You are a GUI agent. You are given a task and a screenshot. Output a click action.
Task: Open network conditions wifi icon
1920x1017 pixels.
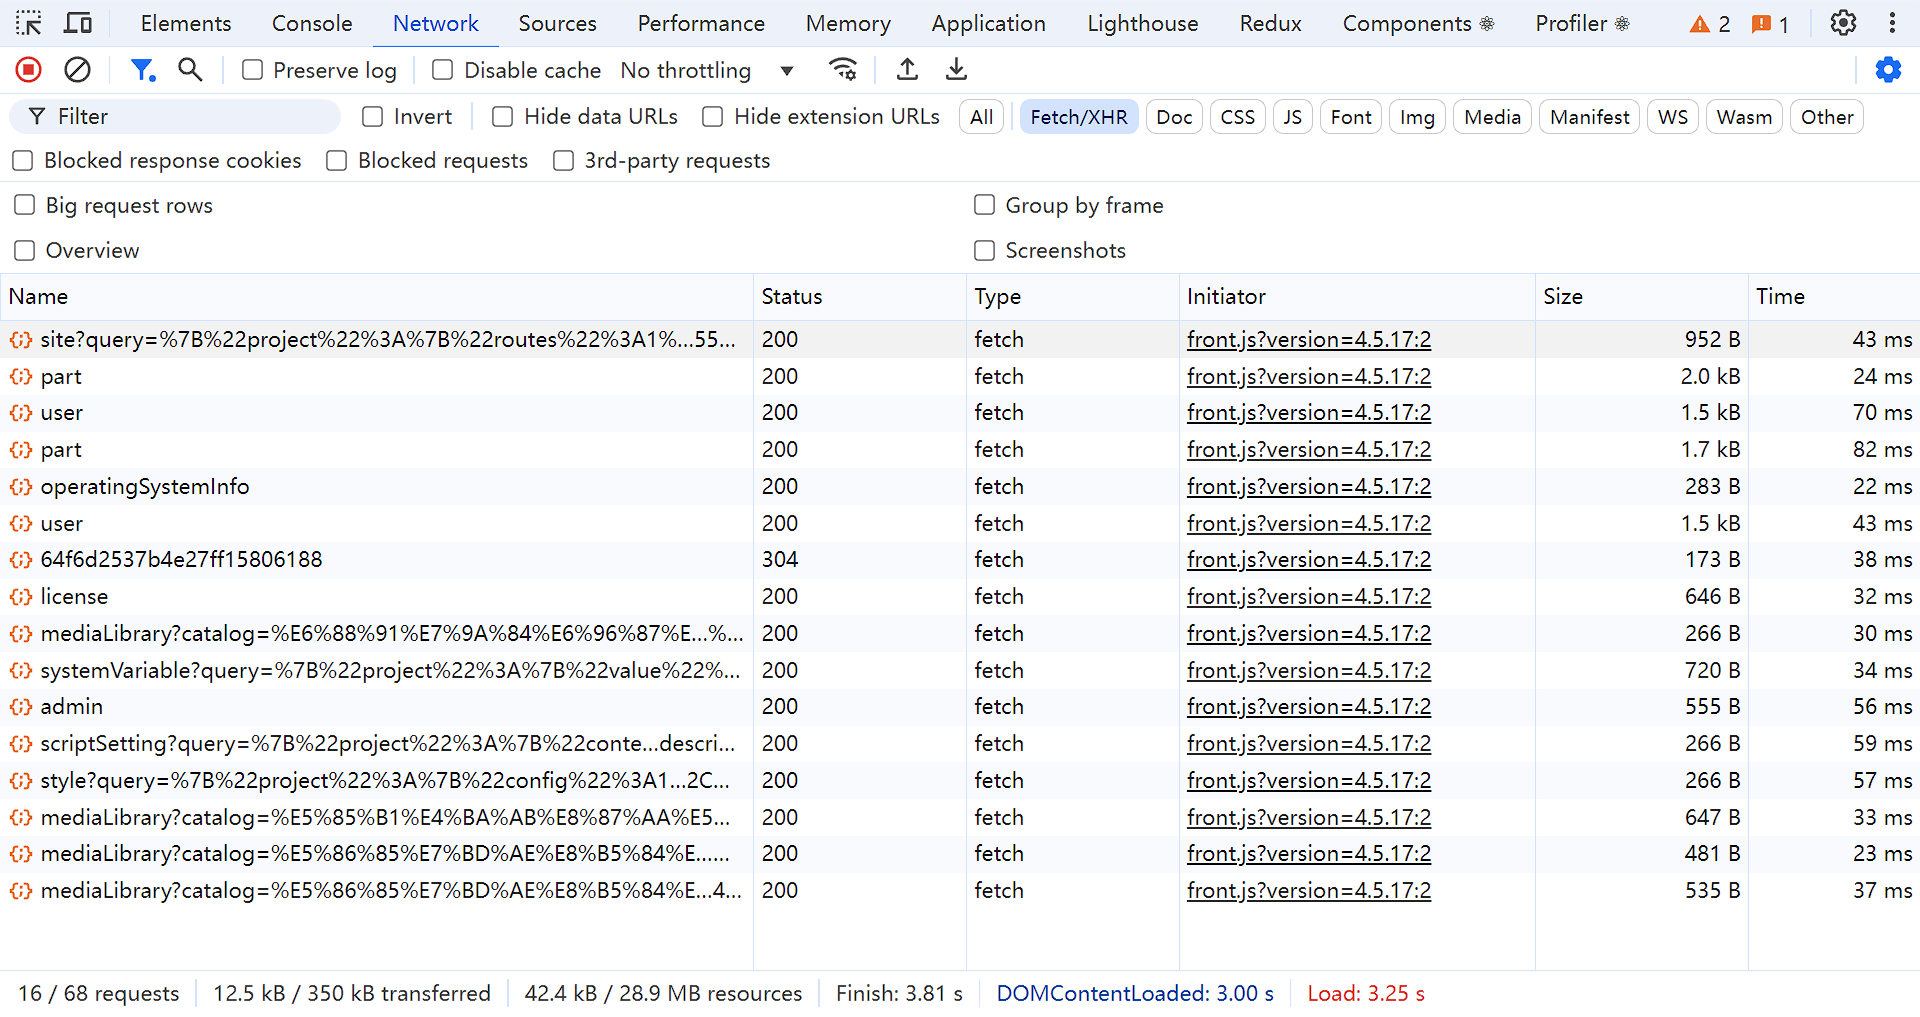(x=843, y=70)
